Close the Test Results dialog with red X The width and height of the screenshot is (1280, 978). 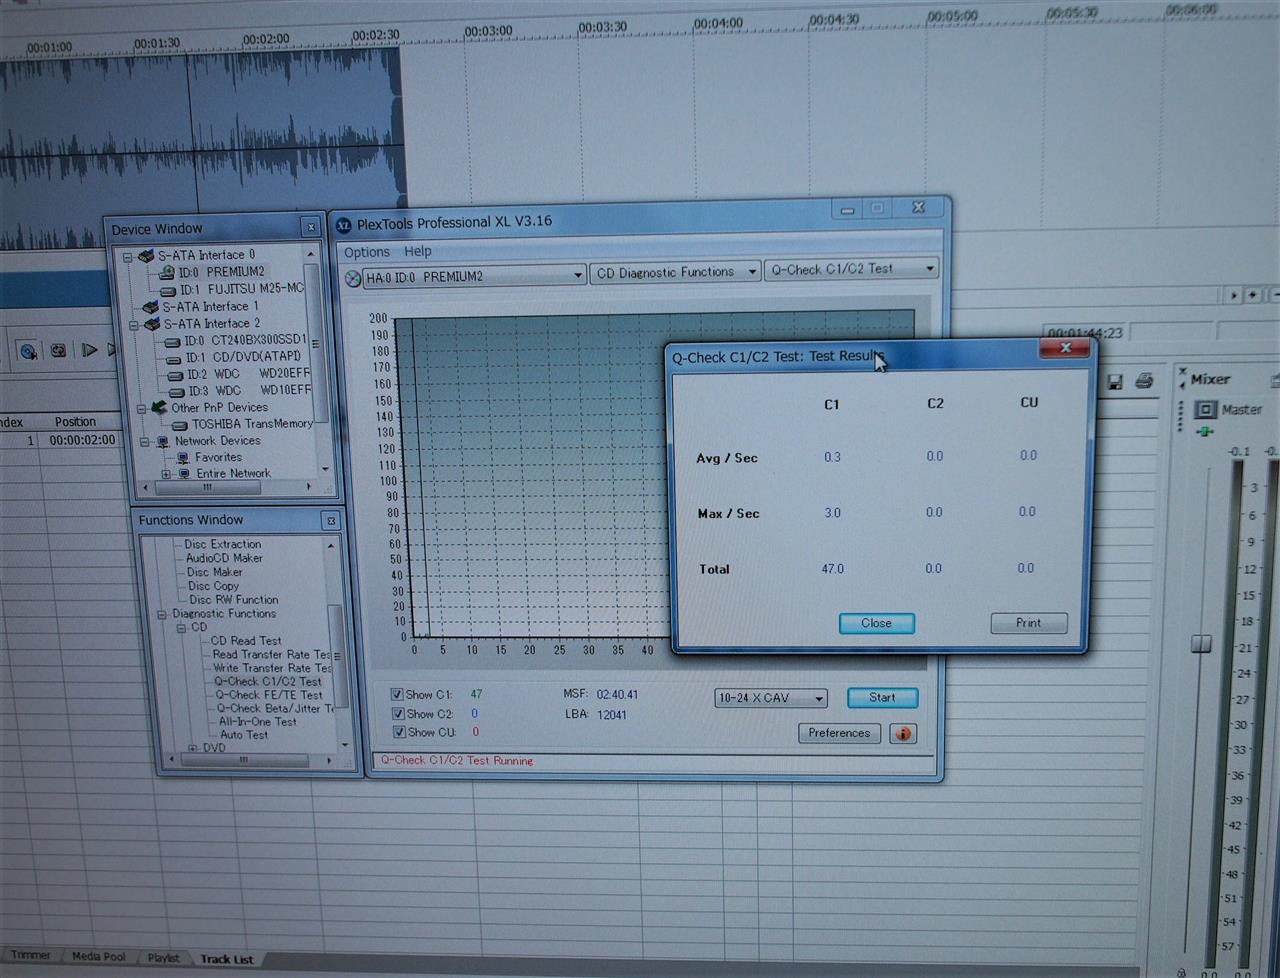click(x=1065, y=348)
